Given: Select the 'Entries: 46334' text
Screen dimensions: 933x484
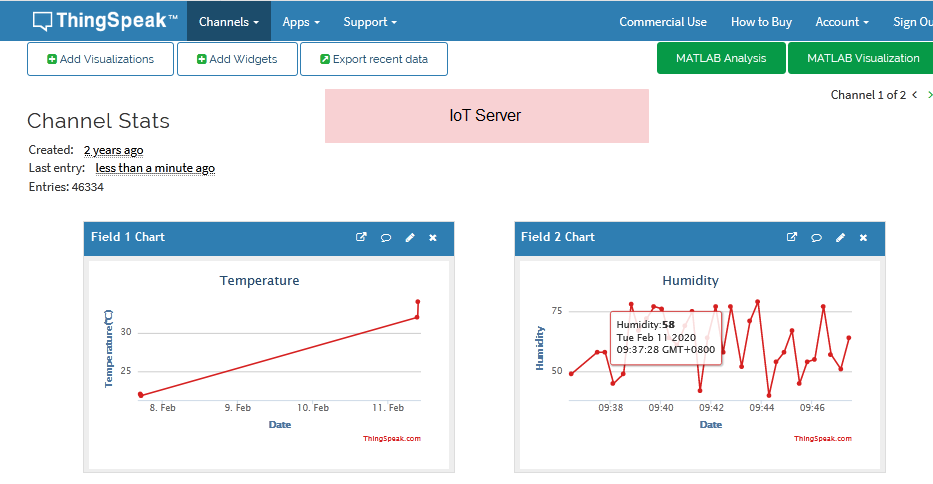Looking at the screenshot, I should pos(66,187).
